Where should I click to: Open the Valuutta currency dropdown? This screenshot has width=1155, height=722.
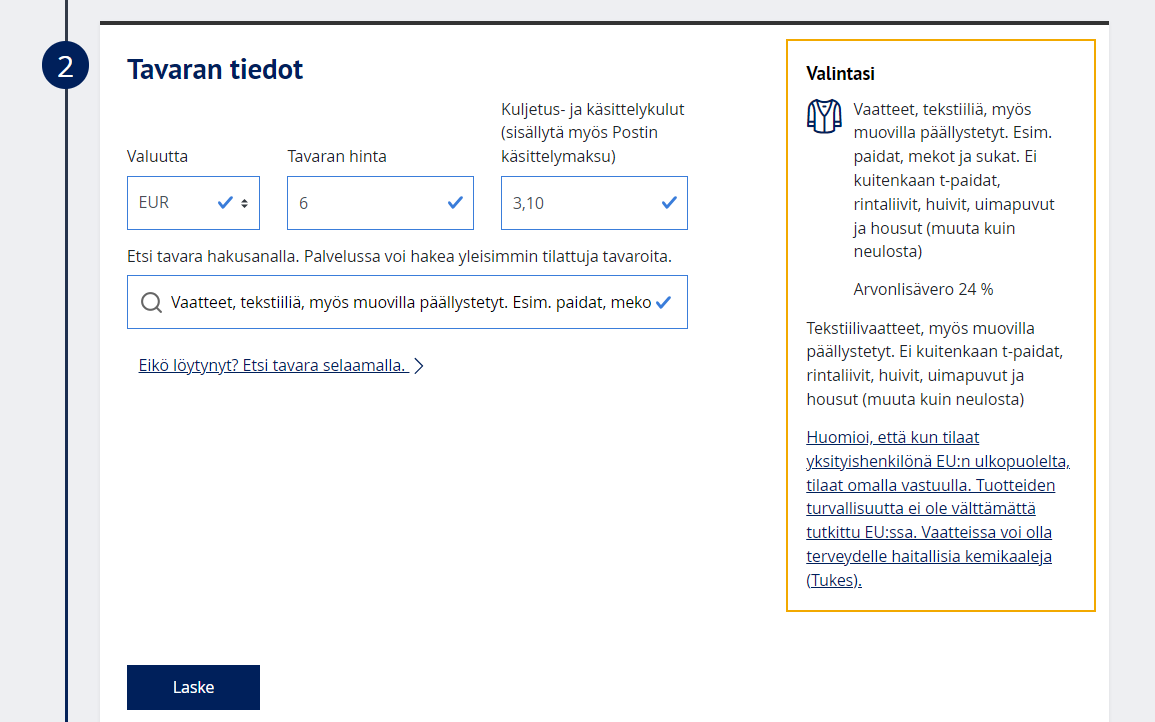180,203
